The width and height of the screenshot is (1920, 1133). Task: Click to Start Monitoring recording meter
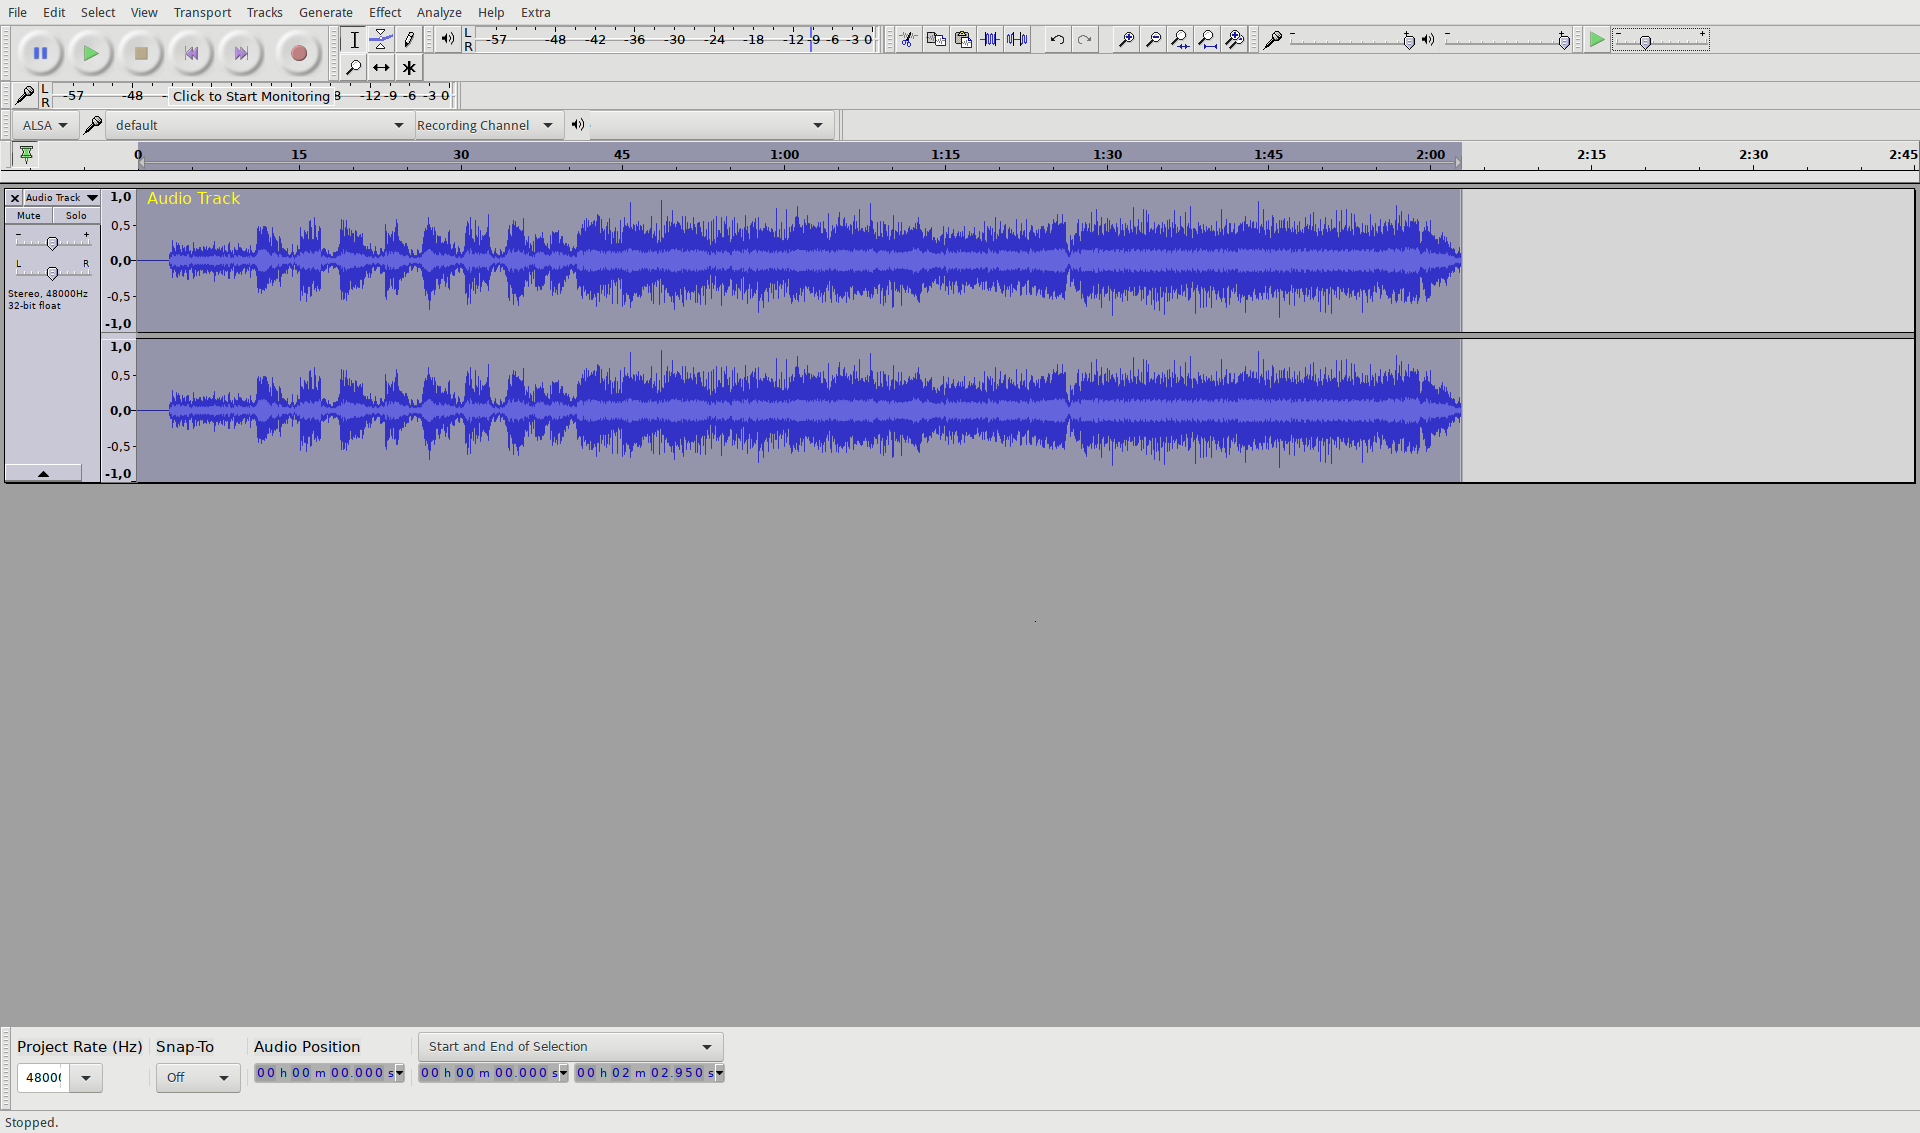click(x=251, y=96)
